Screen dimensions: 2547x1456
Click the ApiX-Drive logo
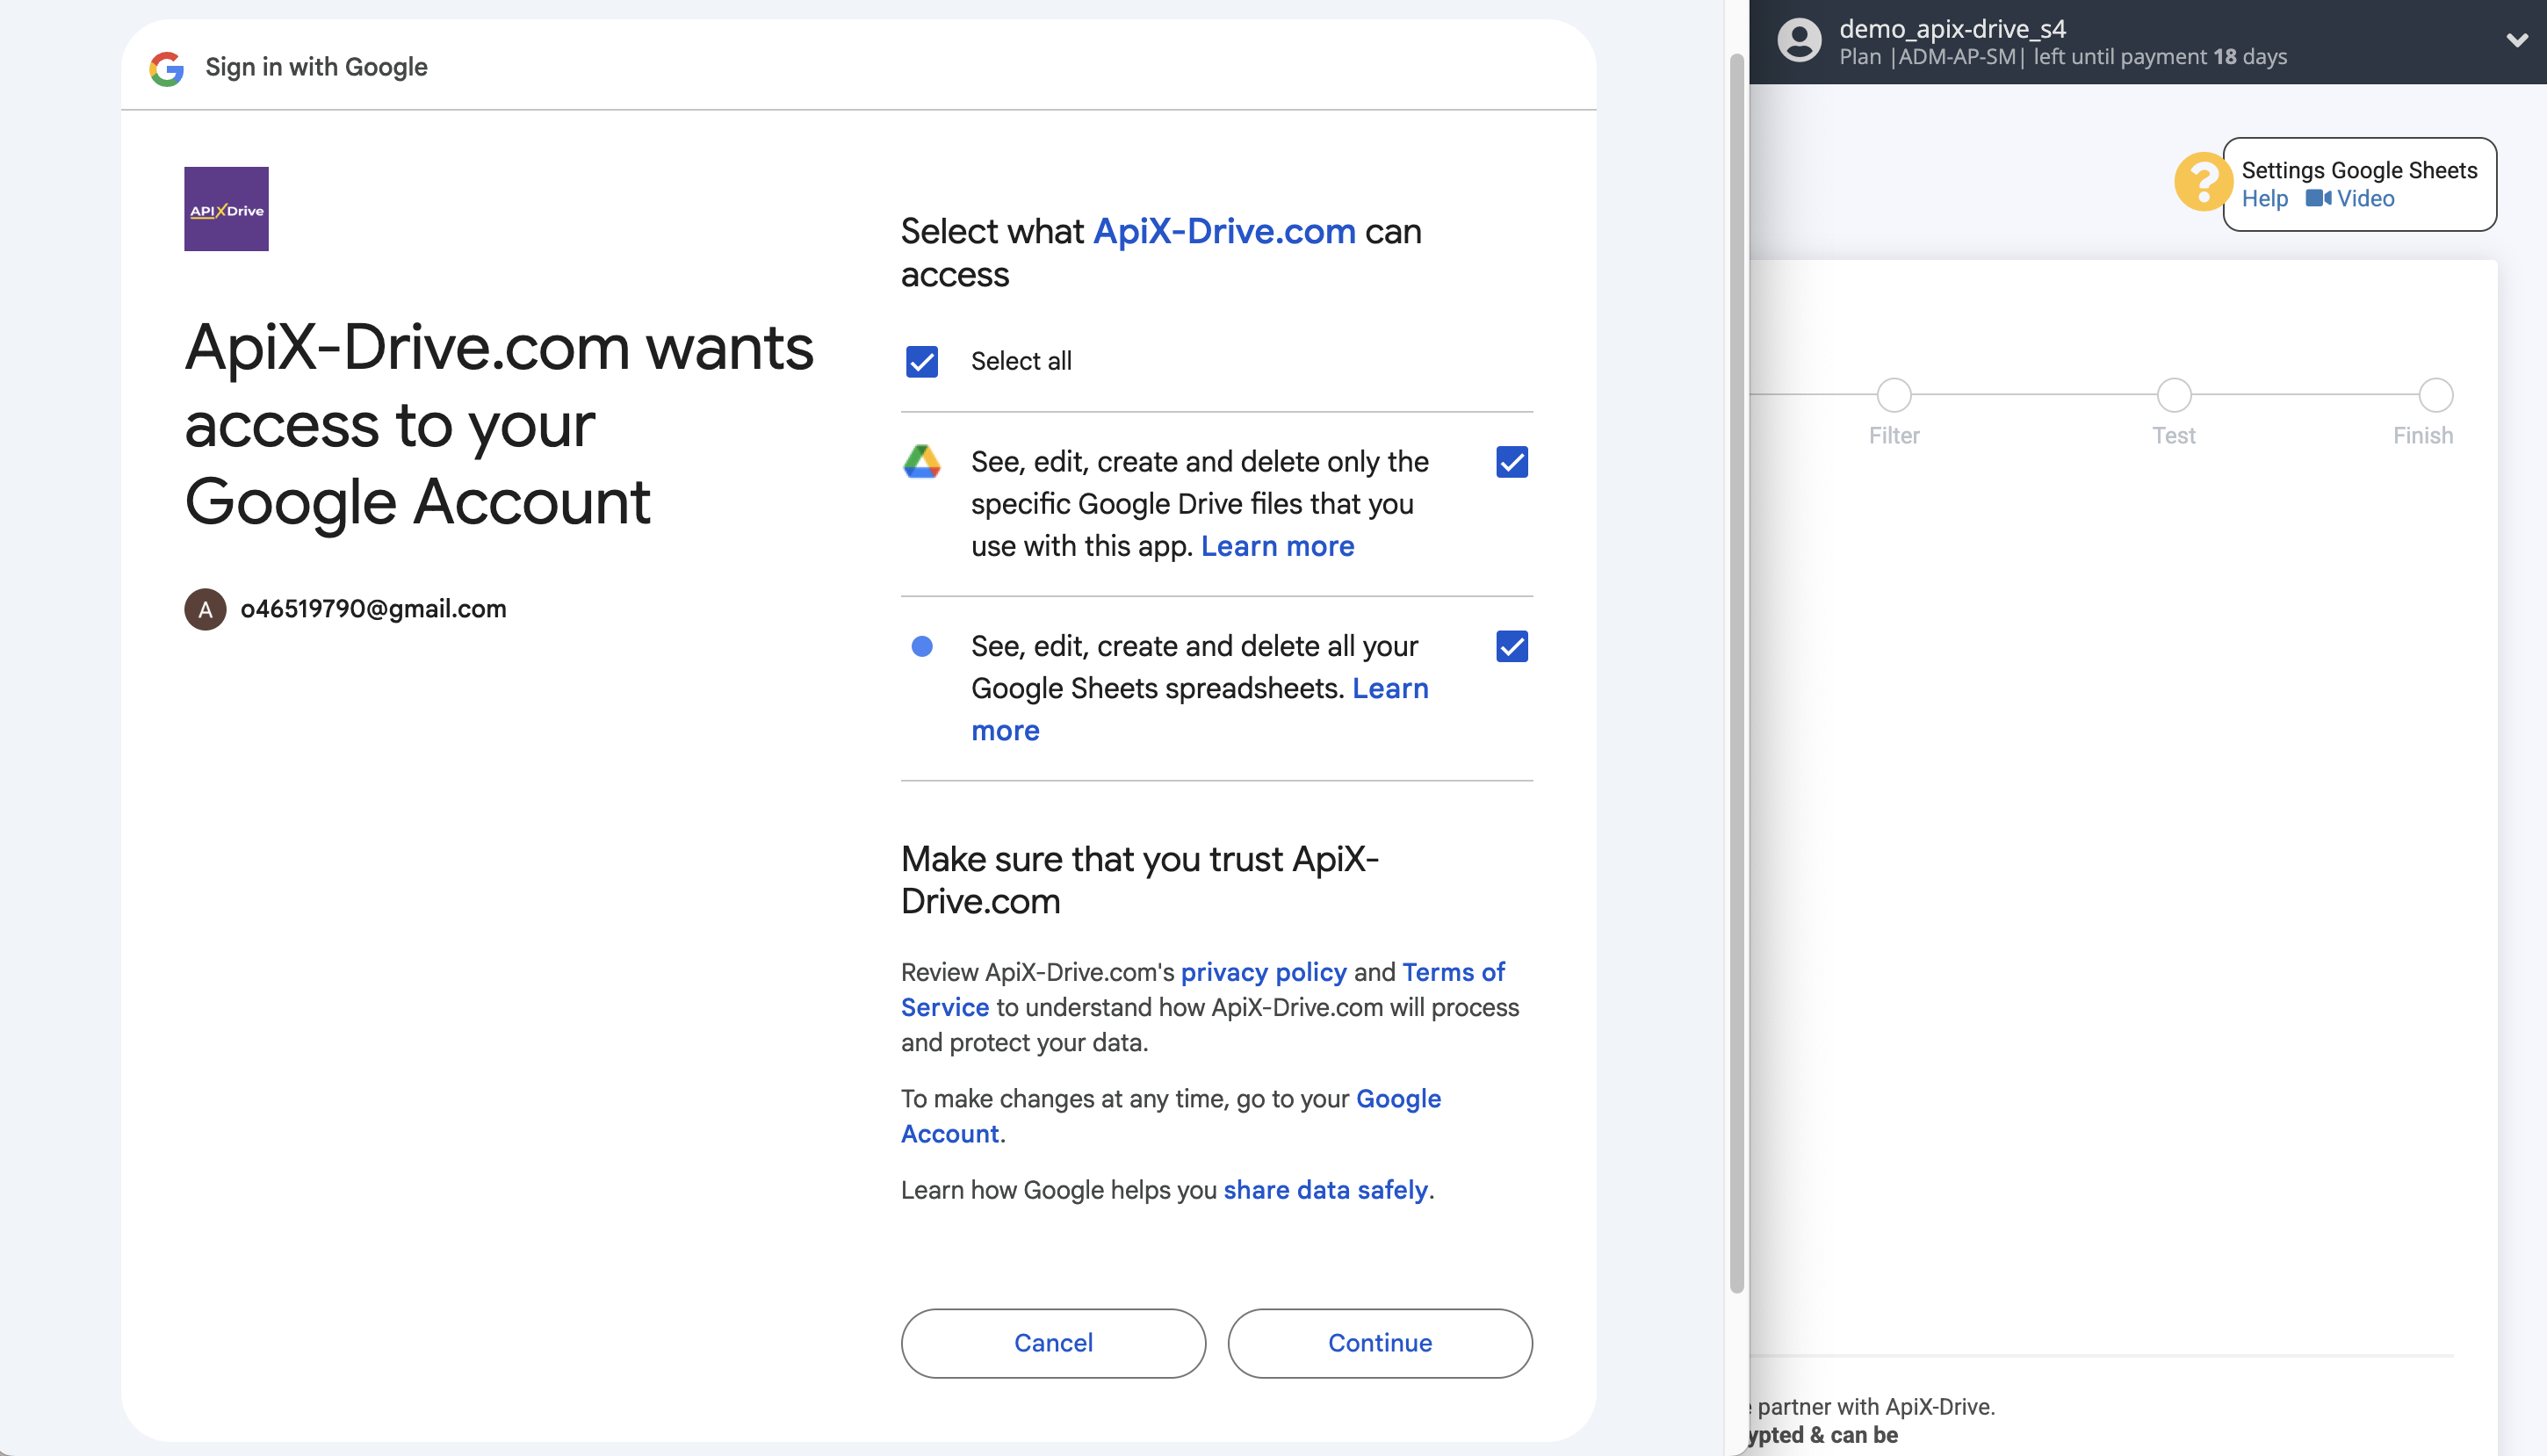click(x=226, y=208)
